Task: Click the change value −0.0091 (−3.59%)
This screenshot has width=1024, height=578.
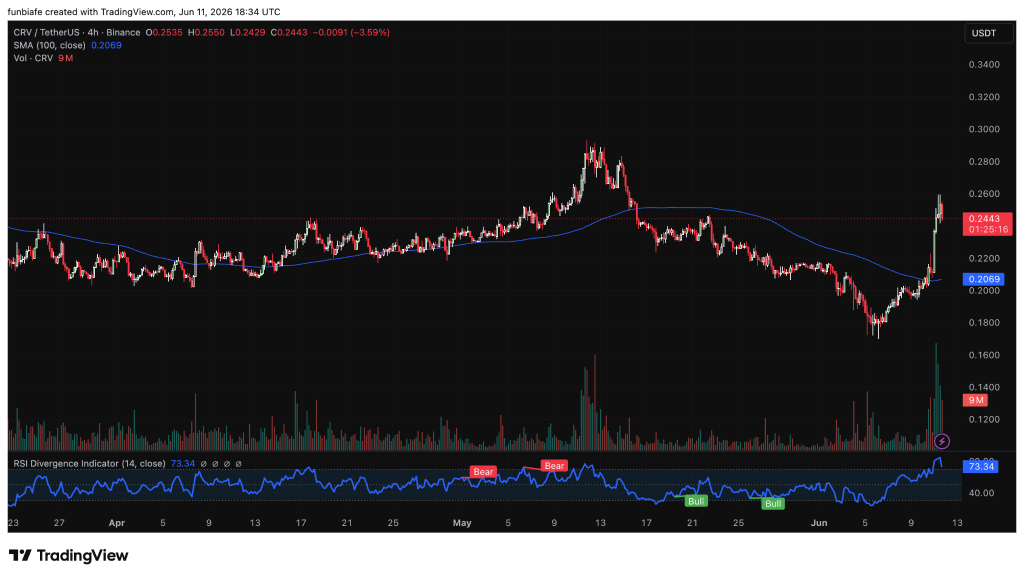Action: pyautogui.click(x=351, y=32)
